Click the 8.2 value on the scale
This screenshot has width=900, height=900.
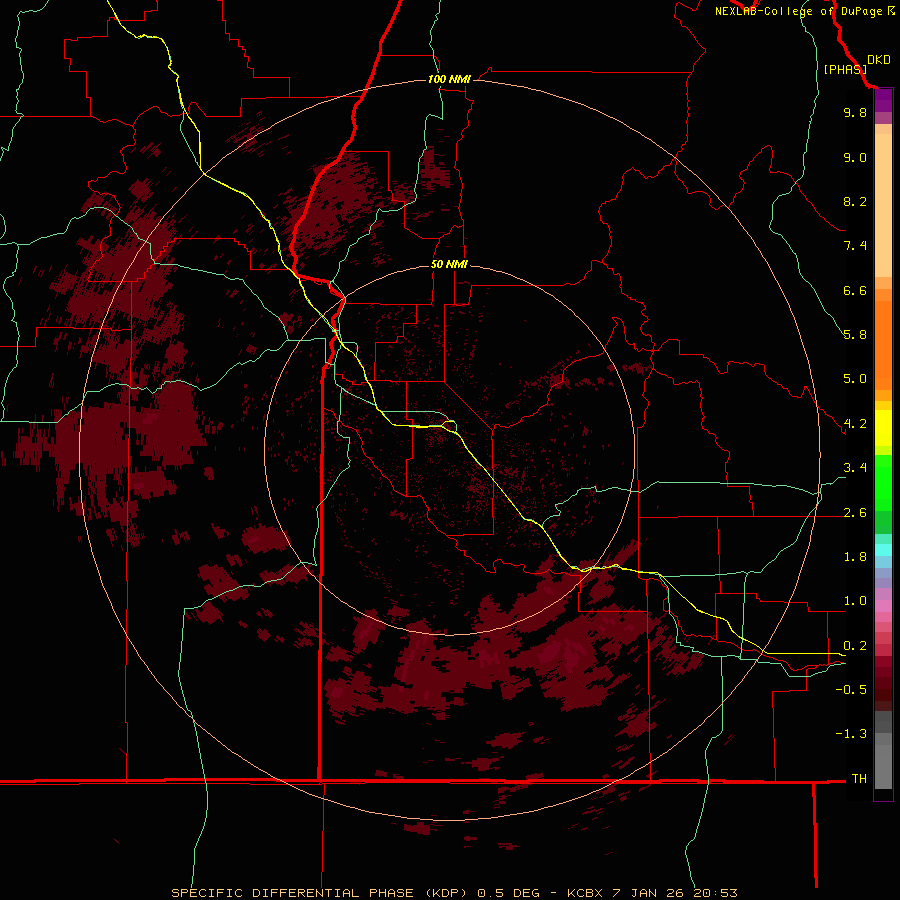[855, 201]
